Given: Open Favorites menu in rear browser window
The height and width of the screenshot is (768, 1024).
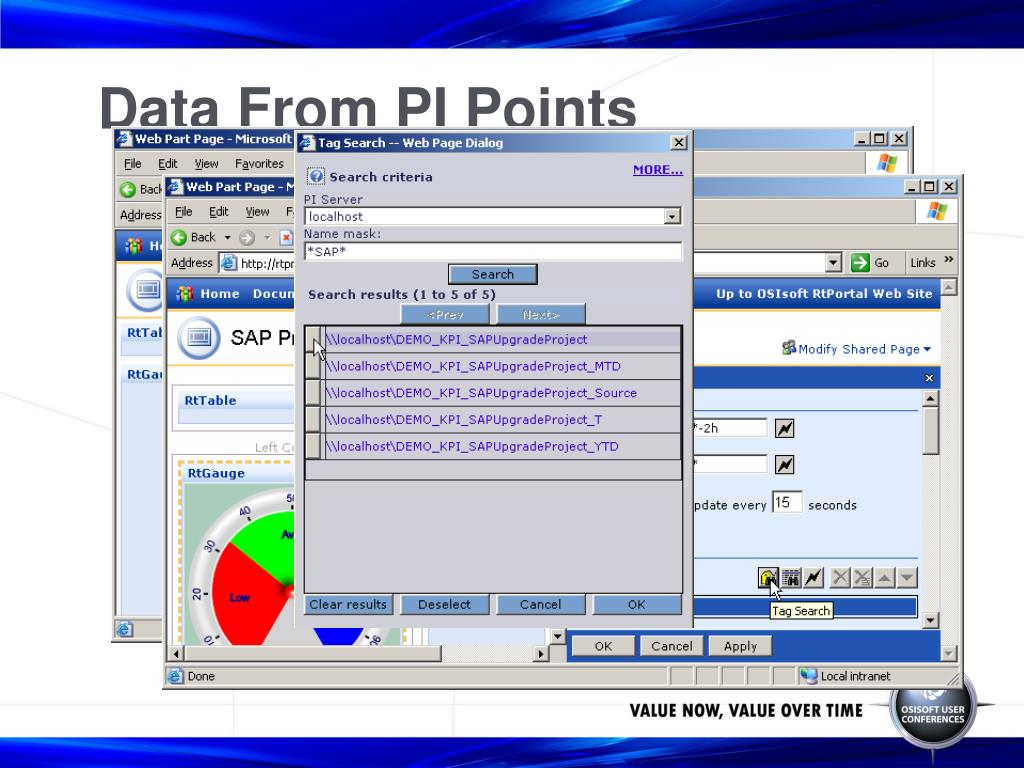Looking at the screenshot, I should [x=259, y=164].
